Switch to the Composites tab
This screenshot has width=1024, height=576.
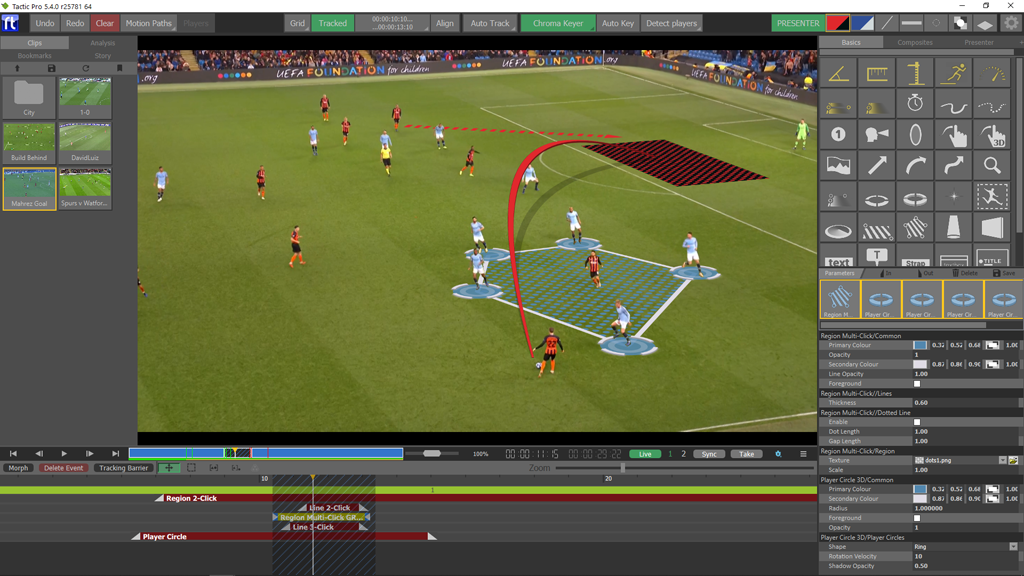click(x=914, y=43)
